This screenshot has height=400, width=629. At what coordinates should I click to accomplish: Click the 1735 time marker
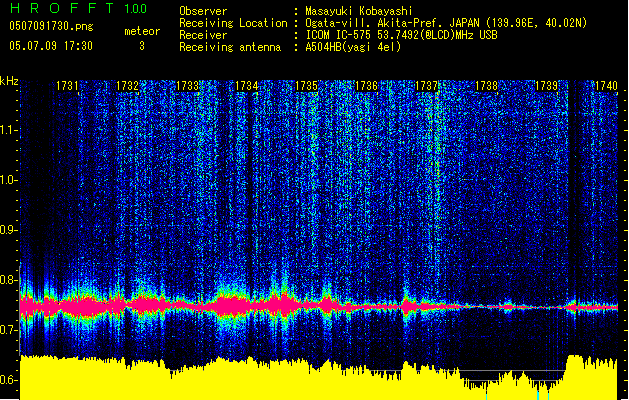pyautogui.click(x=306, y=86)
